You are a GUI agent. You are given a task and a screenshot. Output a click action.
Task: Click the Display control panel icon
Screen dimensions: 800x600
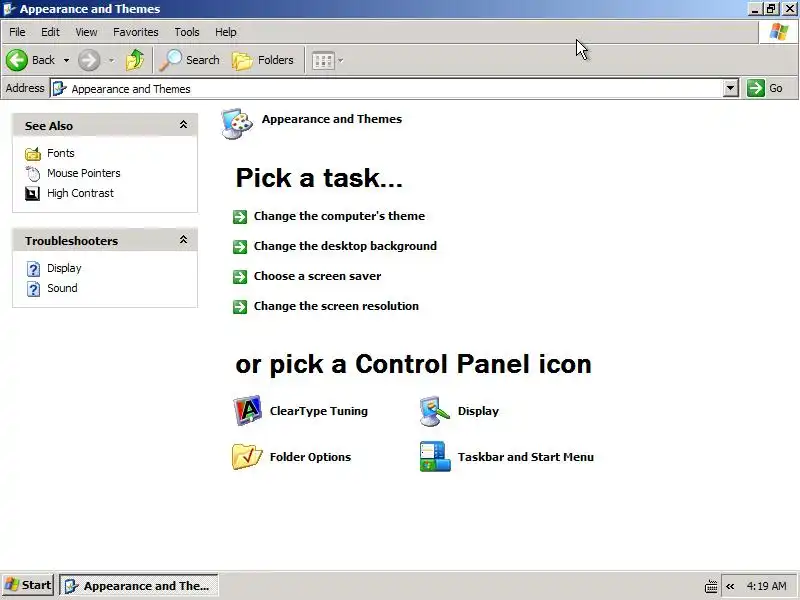435,410
